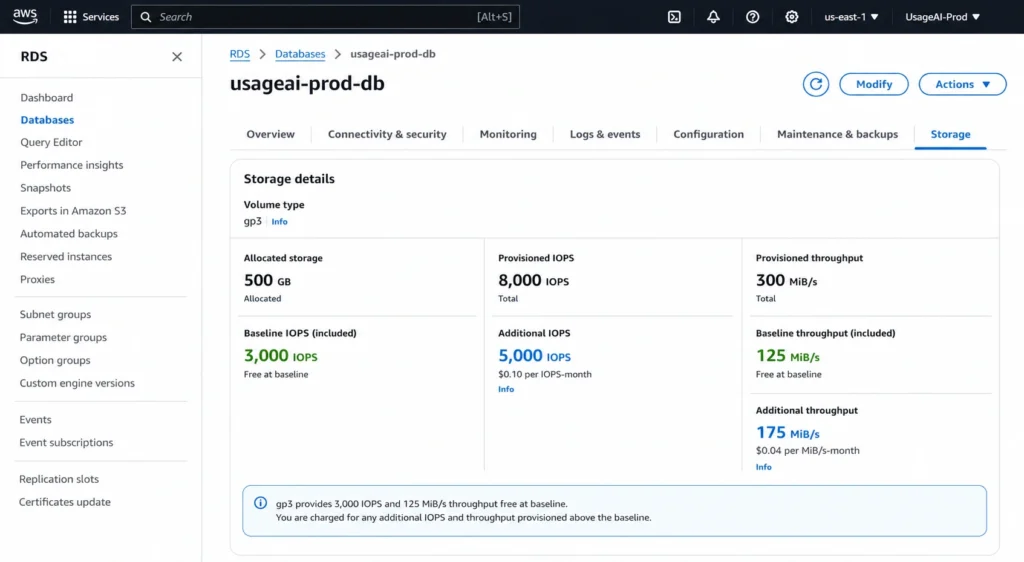This screenshot has height=562, width=1024.
Task: Open Event subscriptions in the sidebar
Action: pyautogui.click(x=66, y=443)
